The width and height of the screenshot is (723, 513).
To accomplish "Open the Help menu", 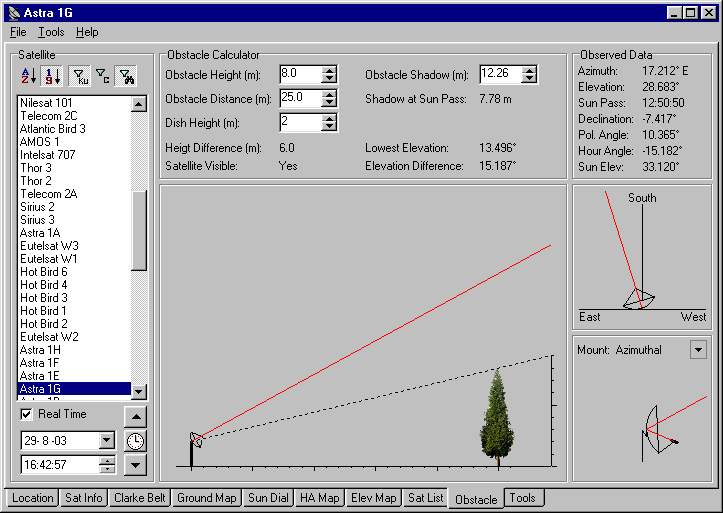I will [x=87, y=32].
